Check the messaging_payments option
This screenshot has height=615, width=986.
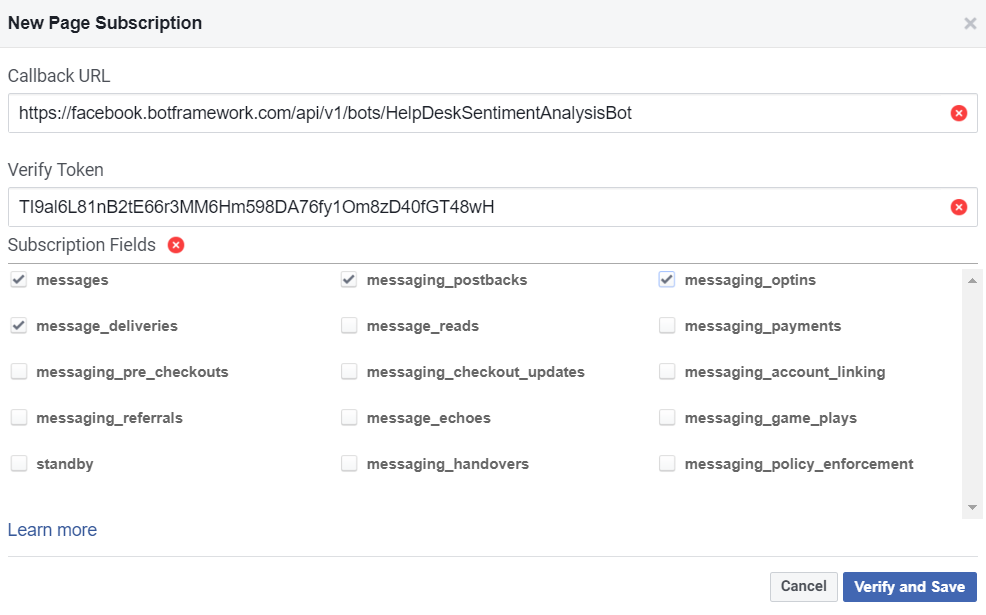pyautogui.click(x=667, y=326)
